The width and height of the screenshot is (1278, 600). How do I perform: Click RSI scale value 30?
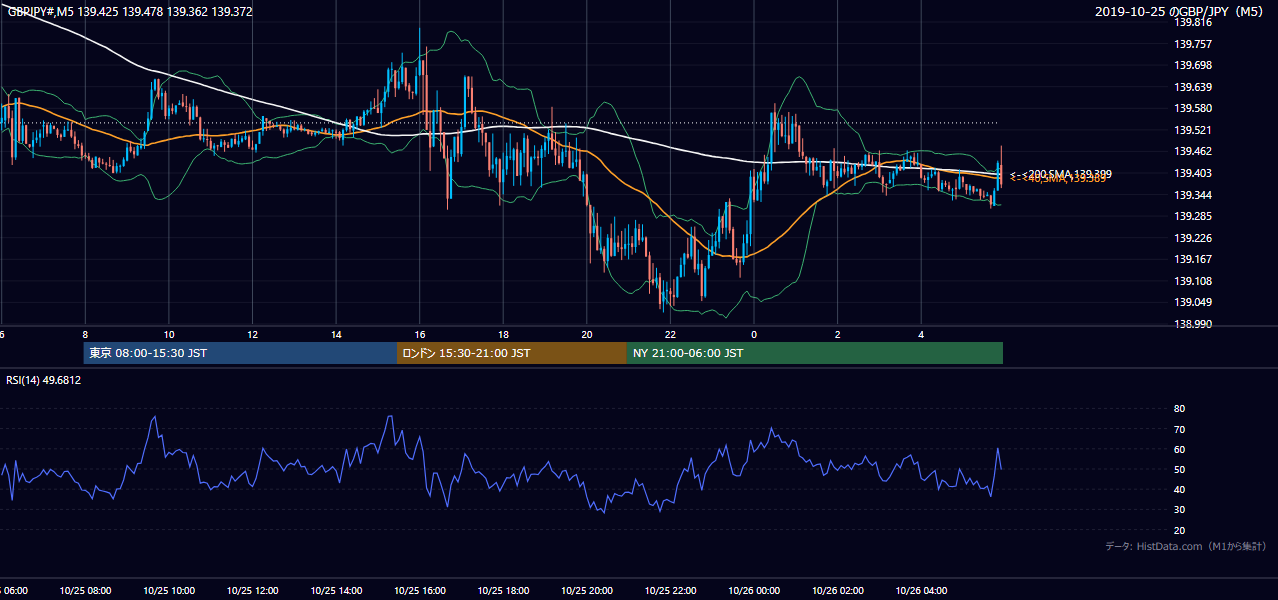pos(1179,510)
